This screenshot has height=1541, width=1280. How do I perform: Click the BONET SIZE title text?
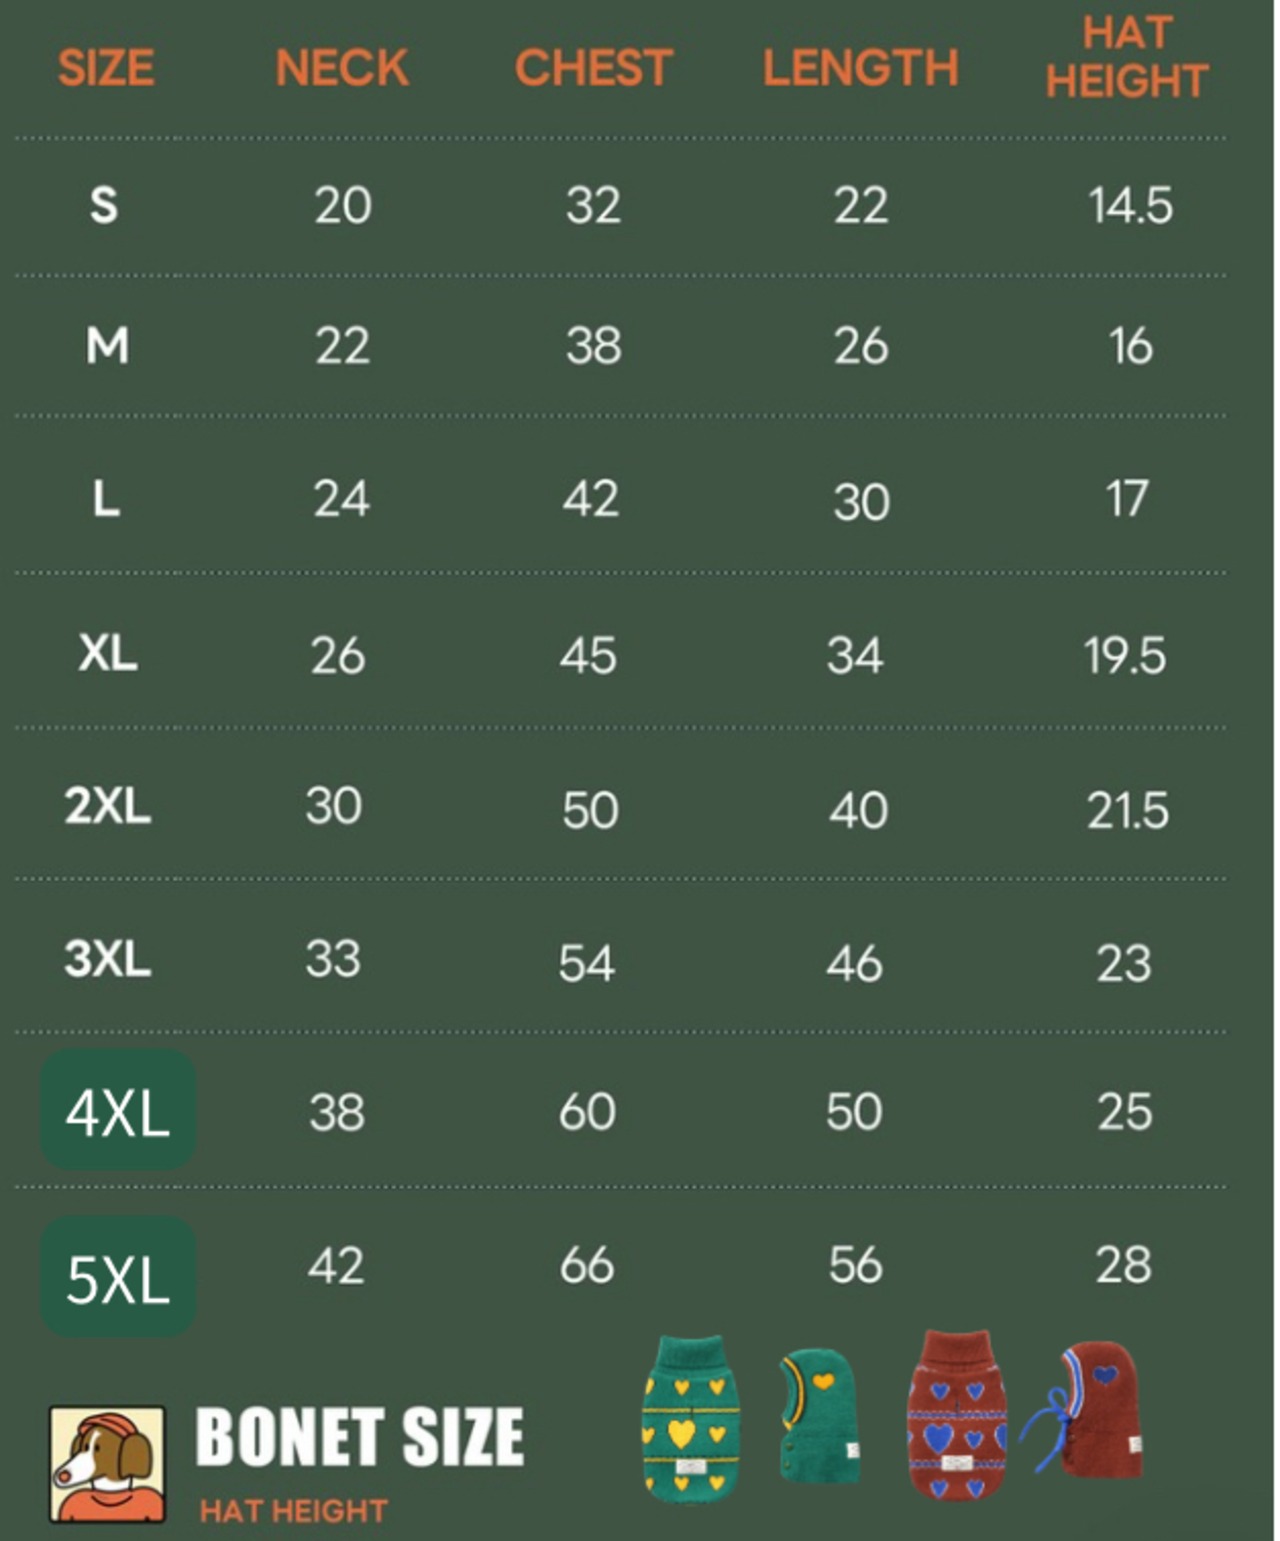(359, 1437)
